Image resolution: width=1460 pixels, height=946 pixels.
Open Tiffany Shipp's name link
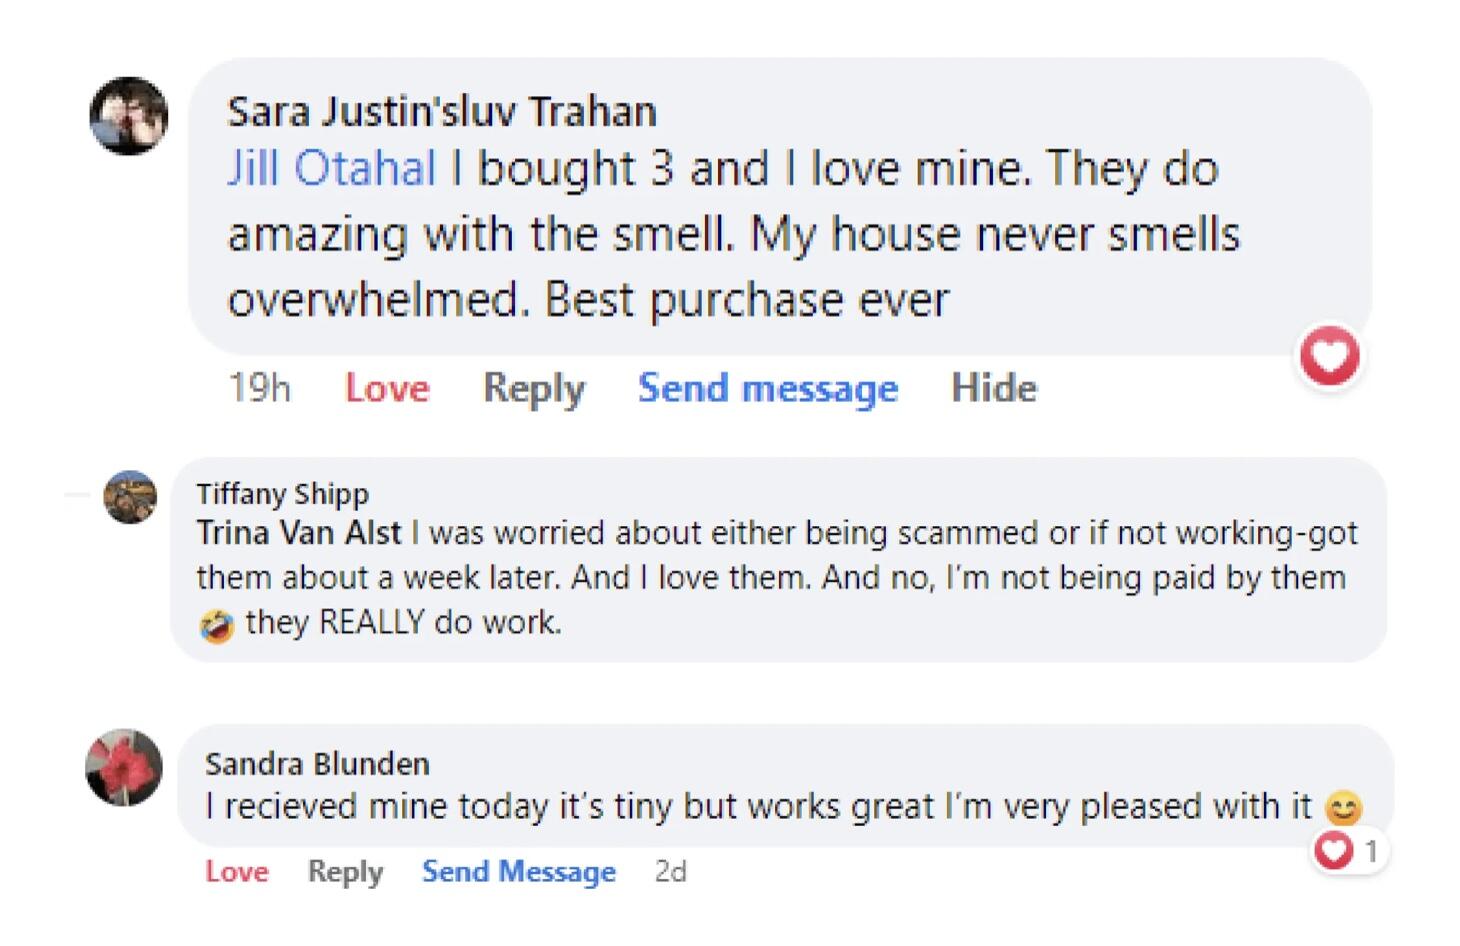(x=282, y=493)
